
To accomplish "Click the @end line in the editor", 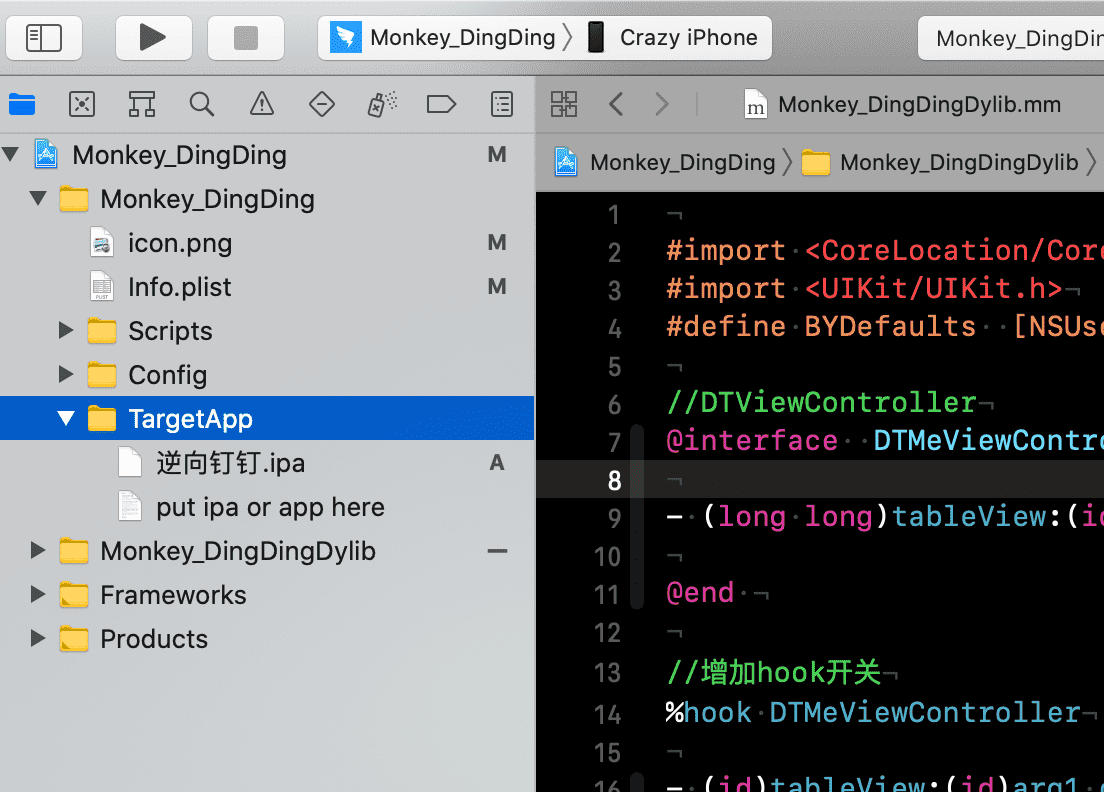I will pyautogui.click(x=700, y=593).
